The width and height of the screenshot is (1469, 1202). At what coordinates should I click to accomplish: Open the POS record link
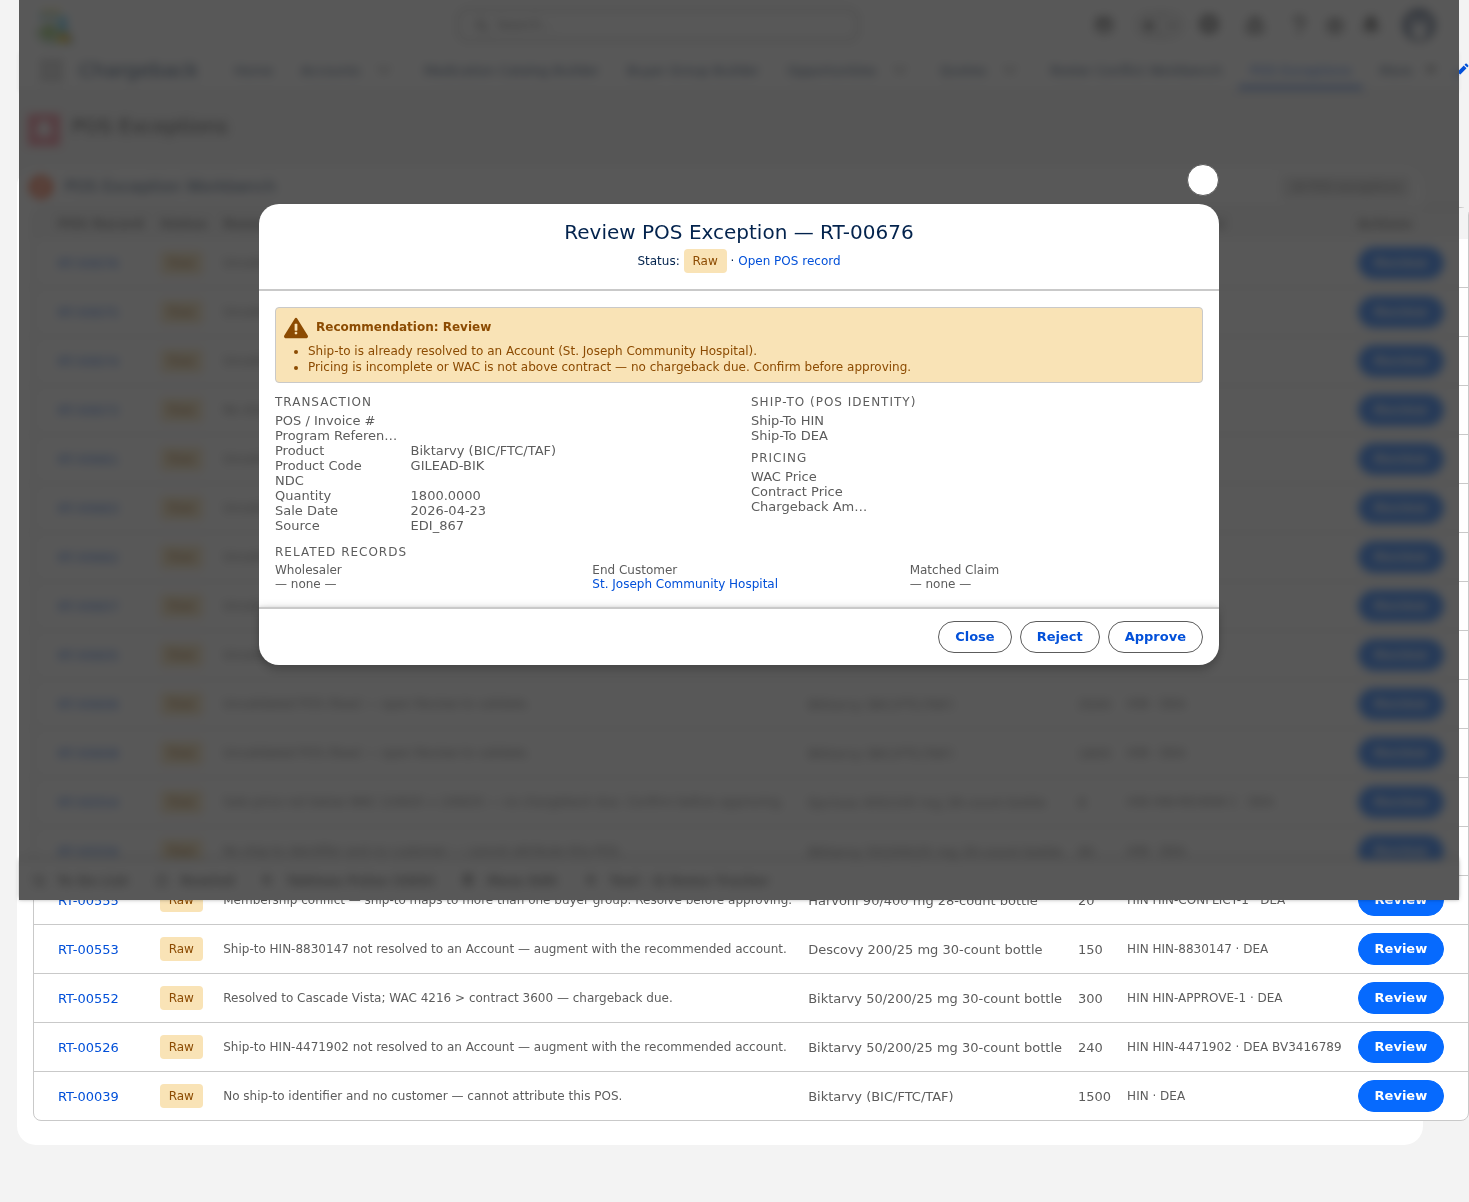(789, 261)
